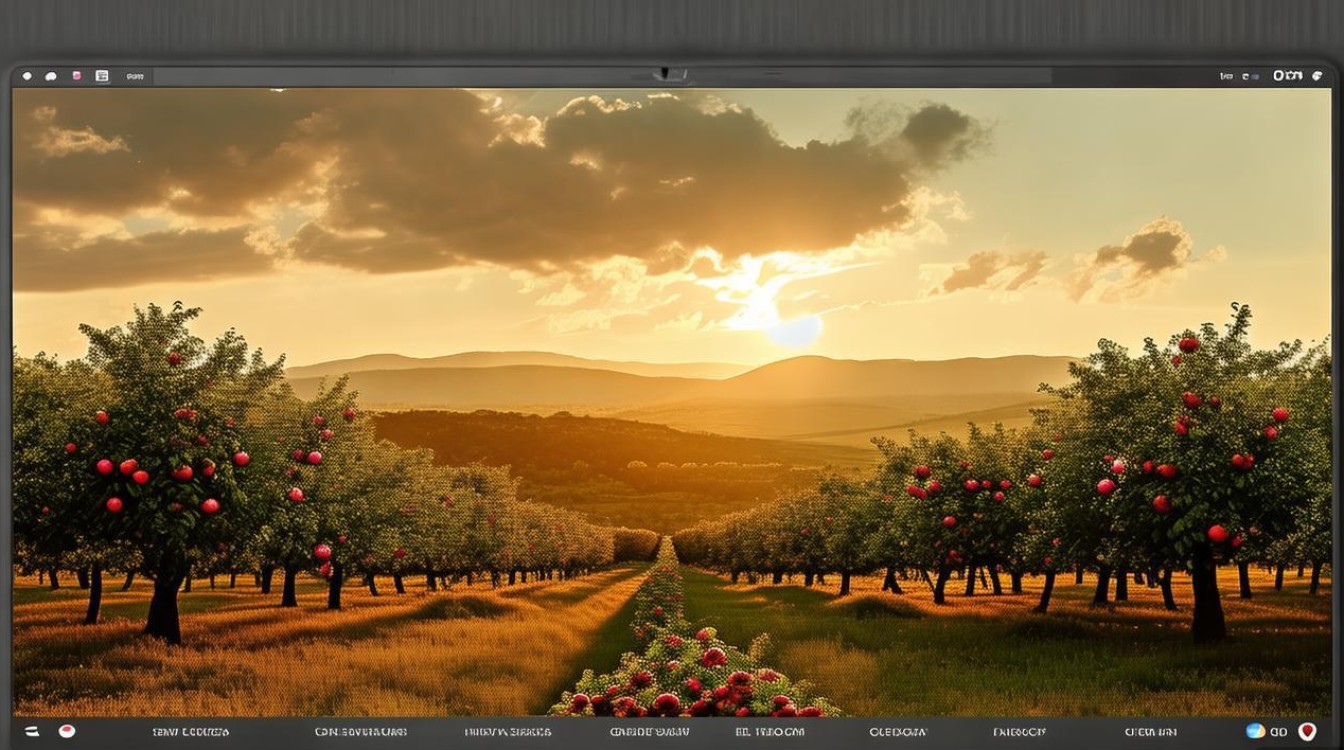Select the second text item in bottom bar

(359, 732)
